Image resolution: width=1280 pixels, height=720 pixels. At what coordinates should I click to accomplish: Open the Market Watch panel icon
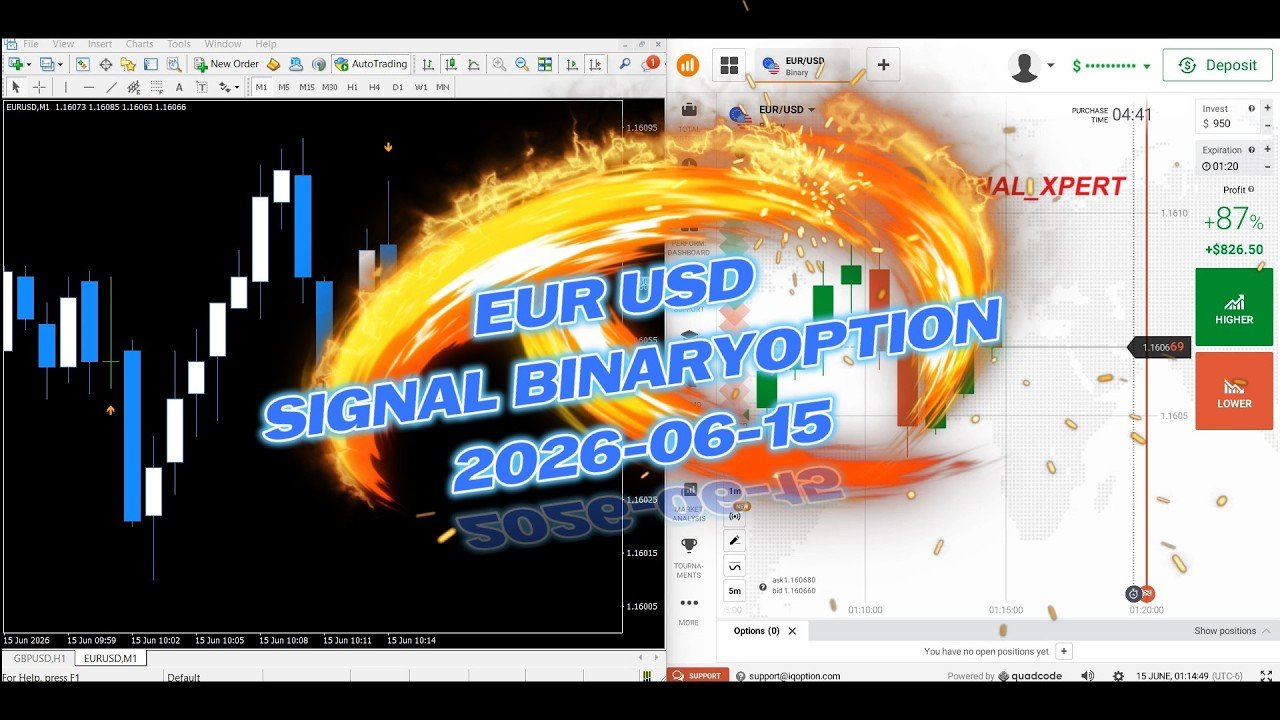[x=82, y=64]
